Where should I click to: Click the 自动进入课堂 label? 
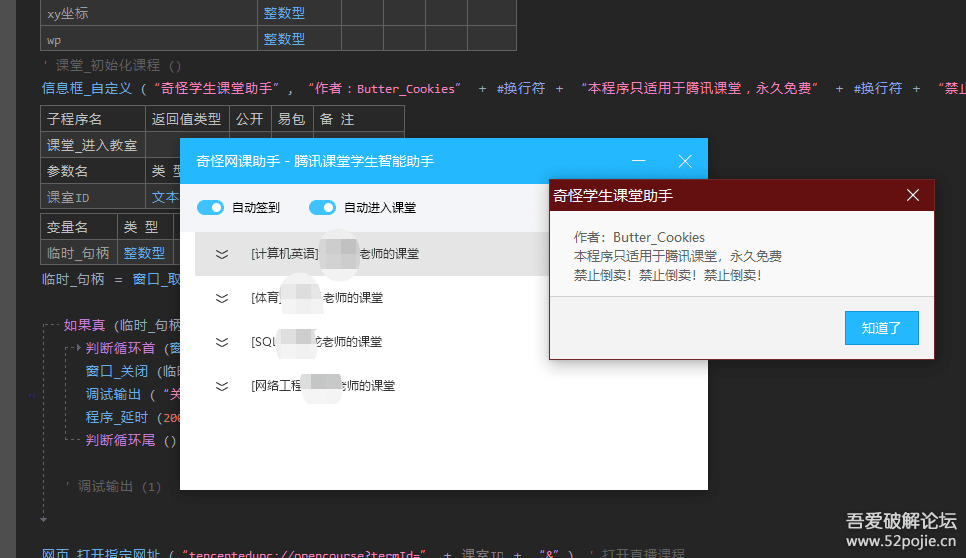(x=380, y=208)
